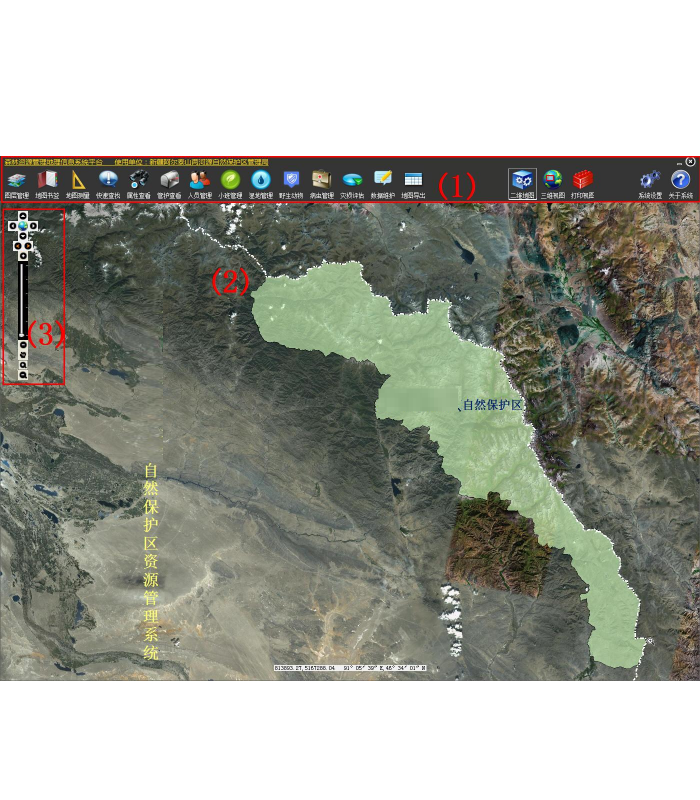This screenshot has height=800, width=700.
Task: Pan the map up with top arrow
Action: (22, 216)
